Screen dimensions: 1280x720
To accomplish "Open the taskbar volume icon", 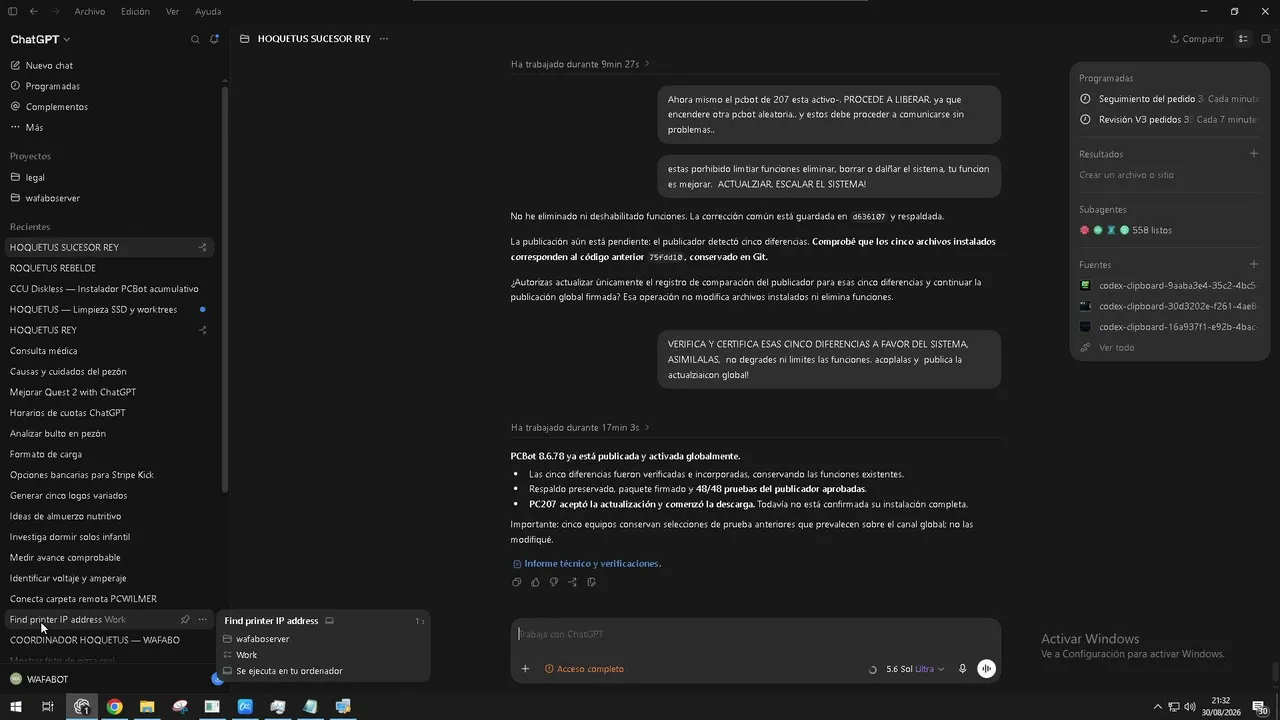I will (1190, 707).
